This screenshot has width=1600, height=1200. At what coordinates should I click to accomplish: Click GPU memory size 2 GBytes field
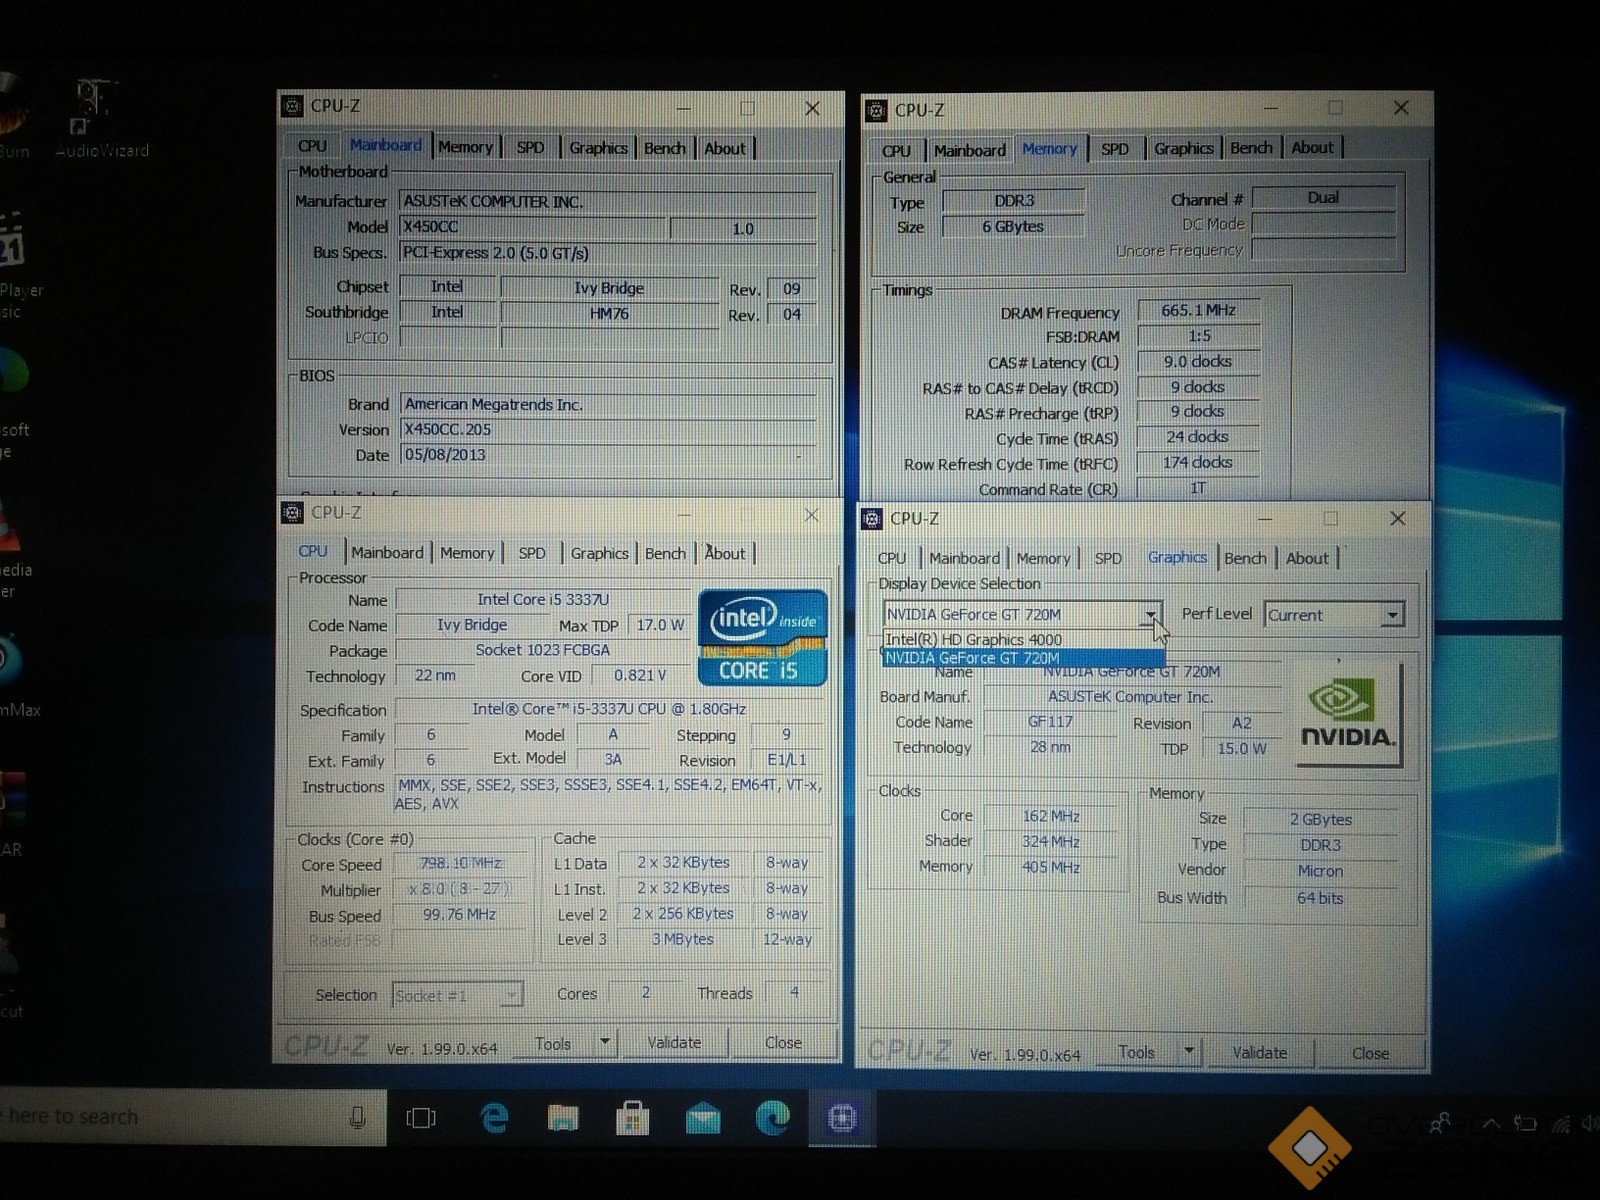click(x=1320, y=820)
